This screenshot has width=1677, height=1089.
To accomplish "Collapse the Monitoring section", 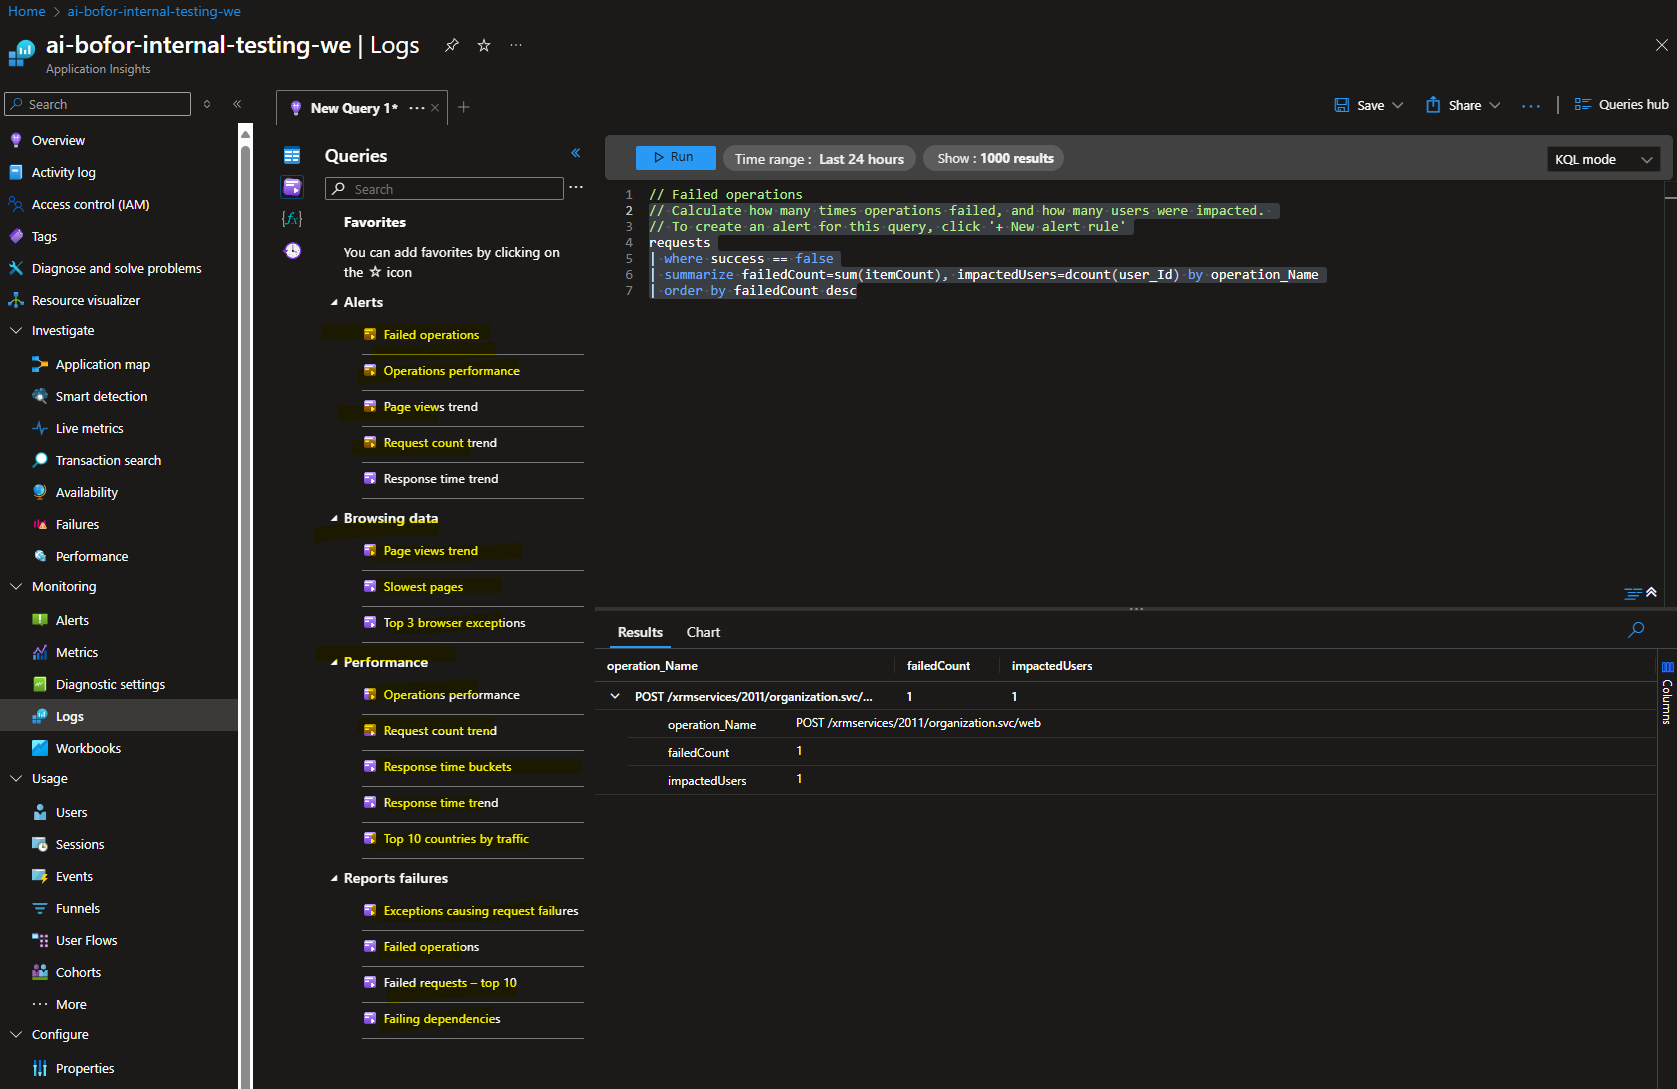I will pyautogui.click(x=16, y=586).
